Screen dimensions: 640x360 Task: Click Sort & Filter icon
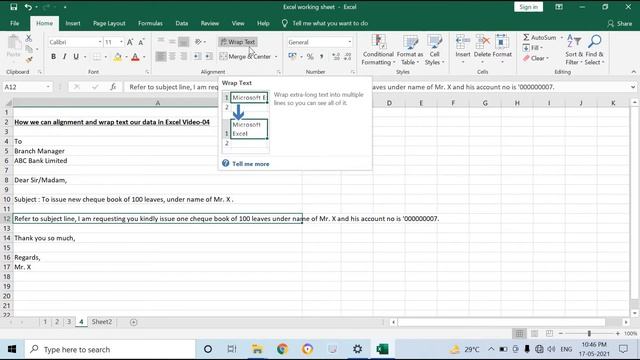point(574,50)
